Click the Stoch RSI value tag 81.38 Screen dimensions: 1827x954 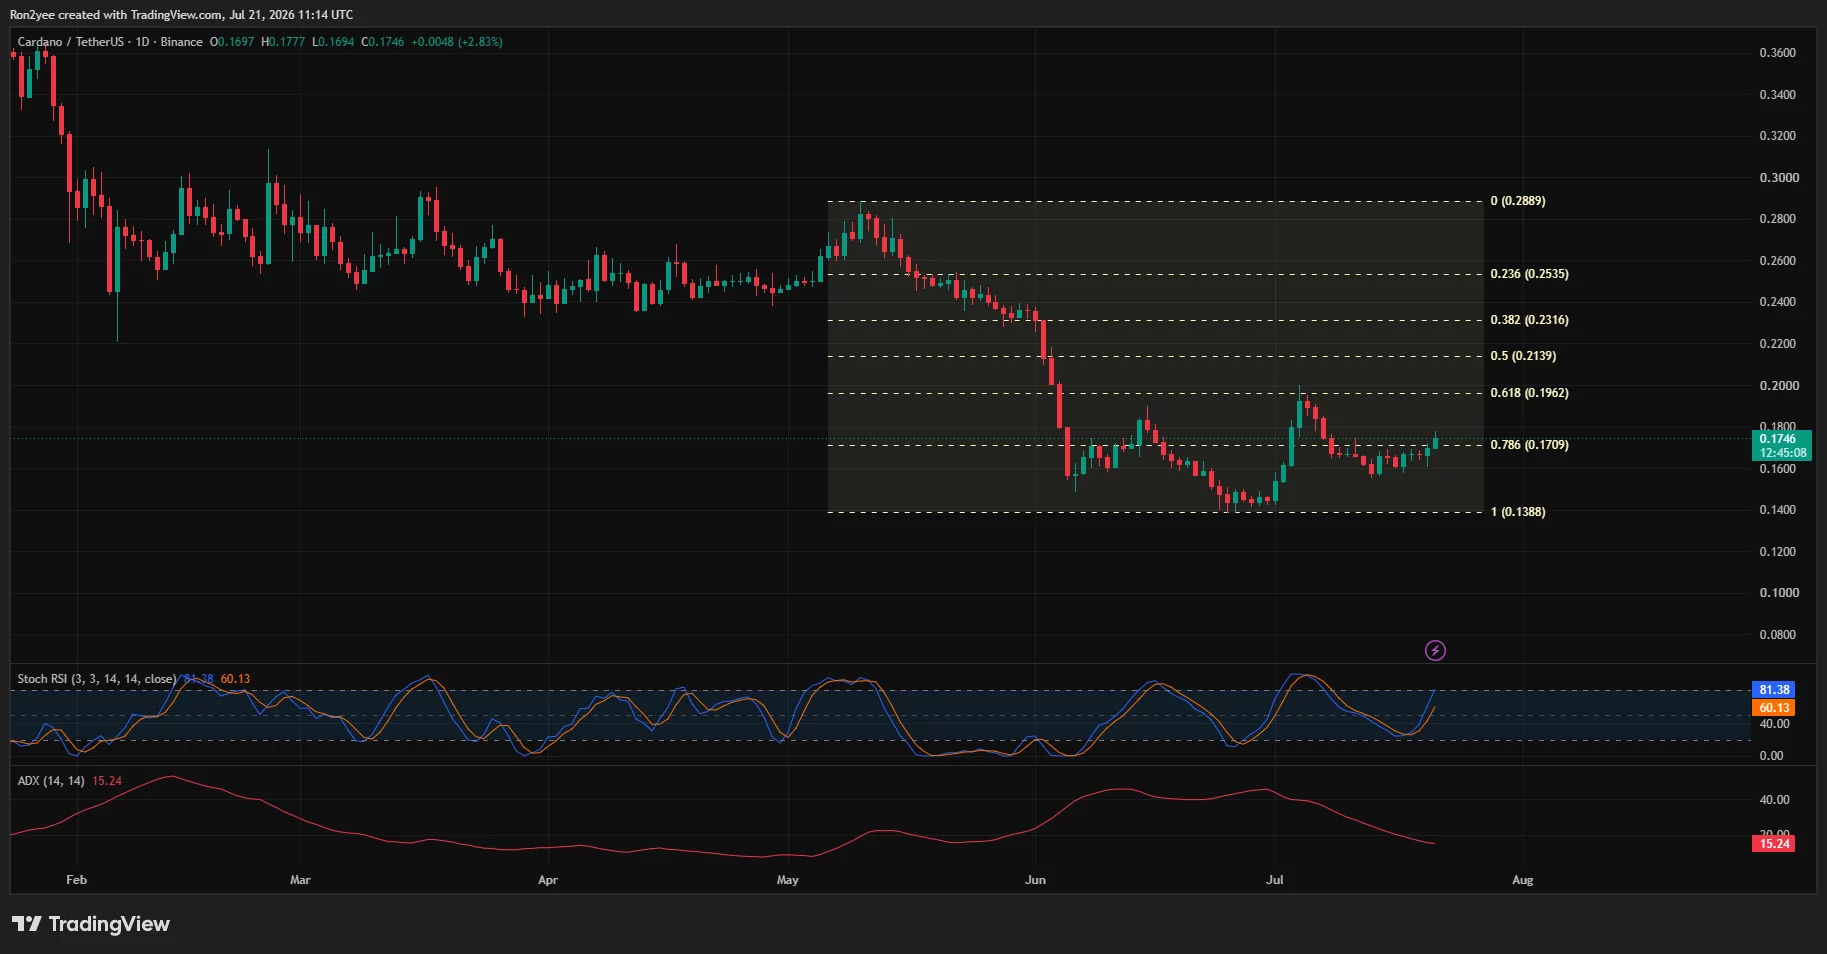pos(1774,690)
